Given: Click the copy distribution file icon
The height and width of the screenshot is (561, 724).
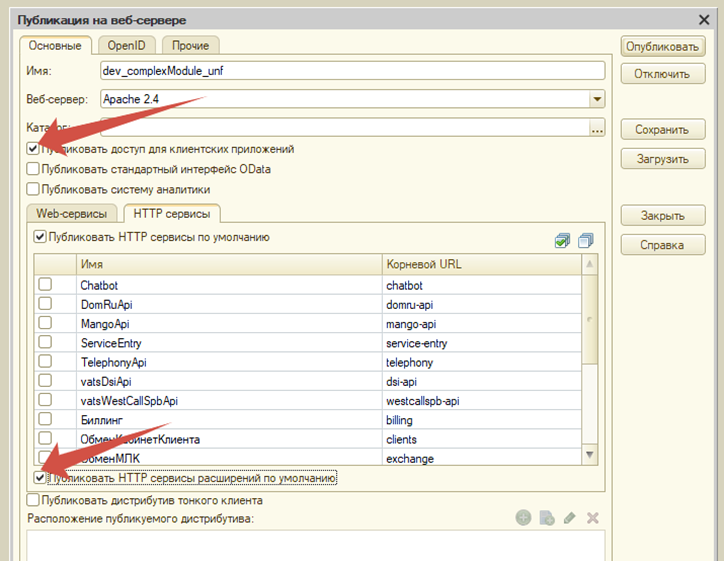Looking at the screenshot, I should click(x=546, y=518).
